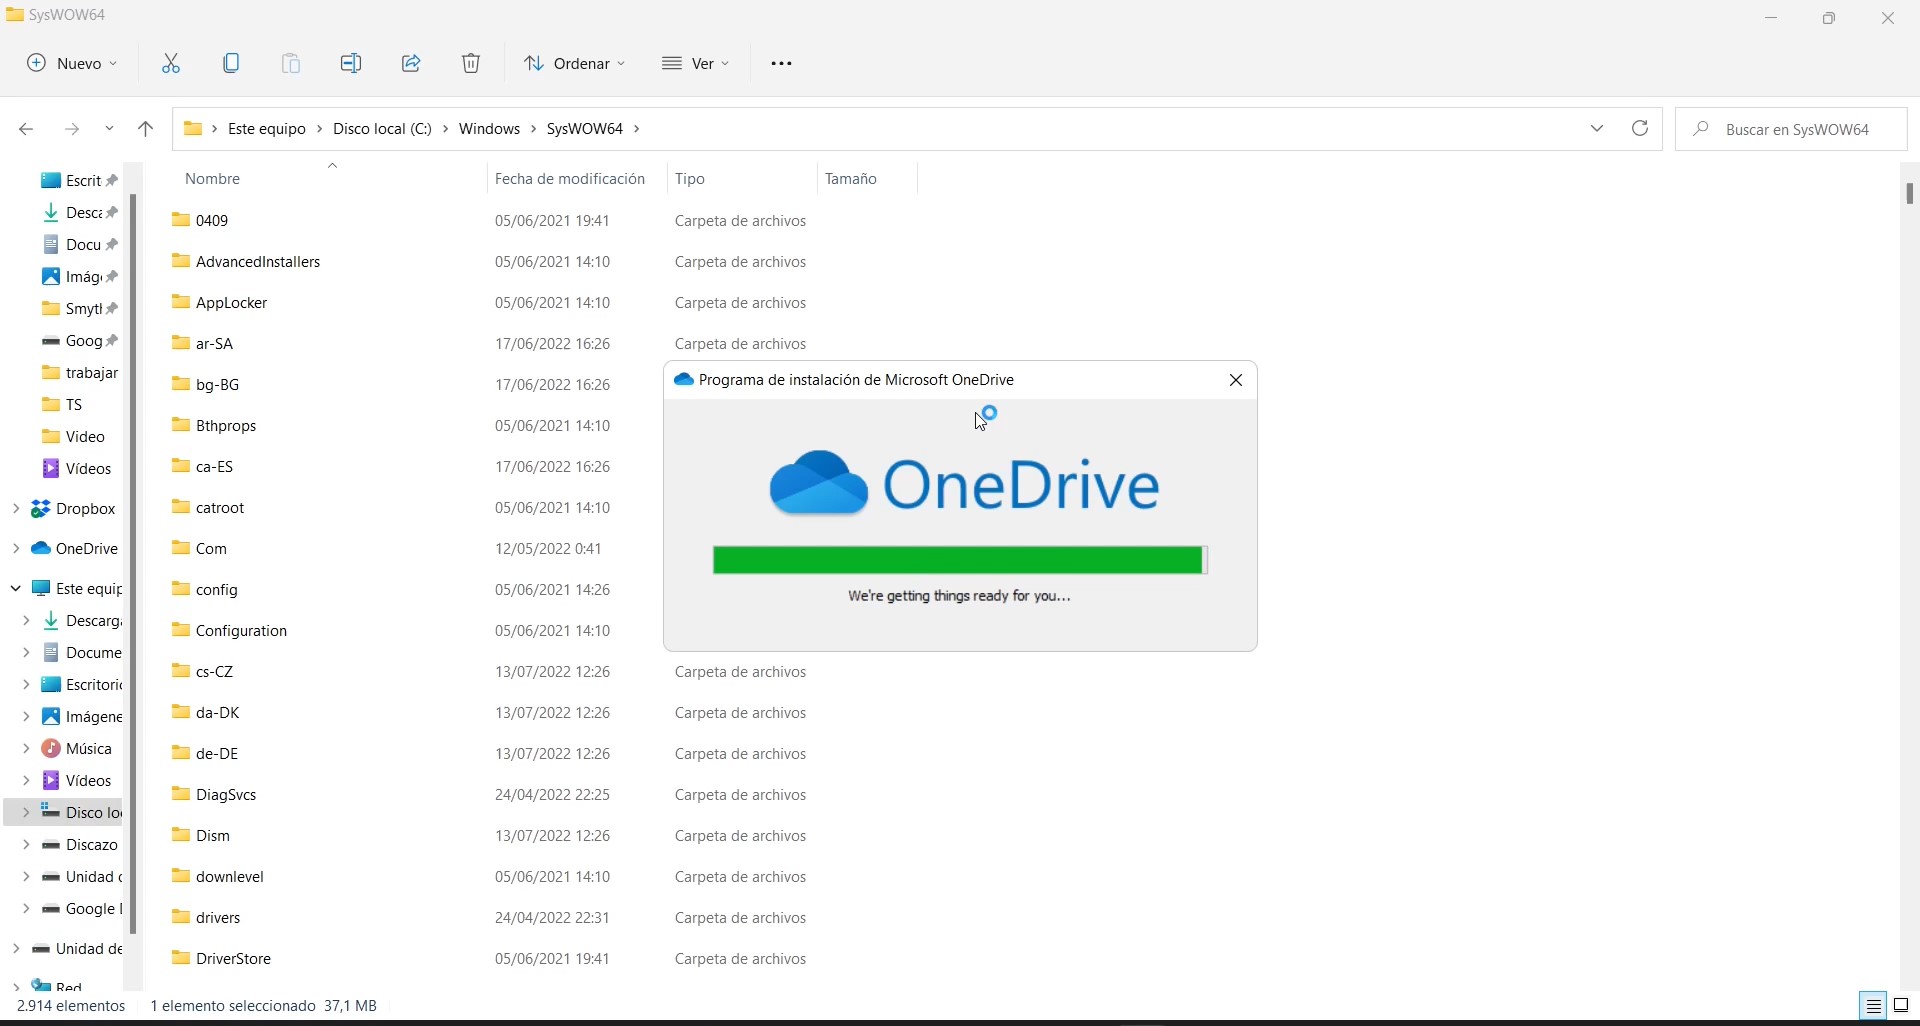The image size is (1920, 1026).
Task: Switch to details view in status bar
Action: tap(1873, 1006)
